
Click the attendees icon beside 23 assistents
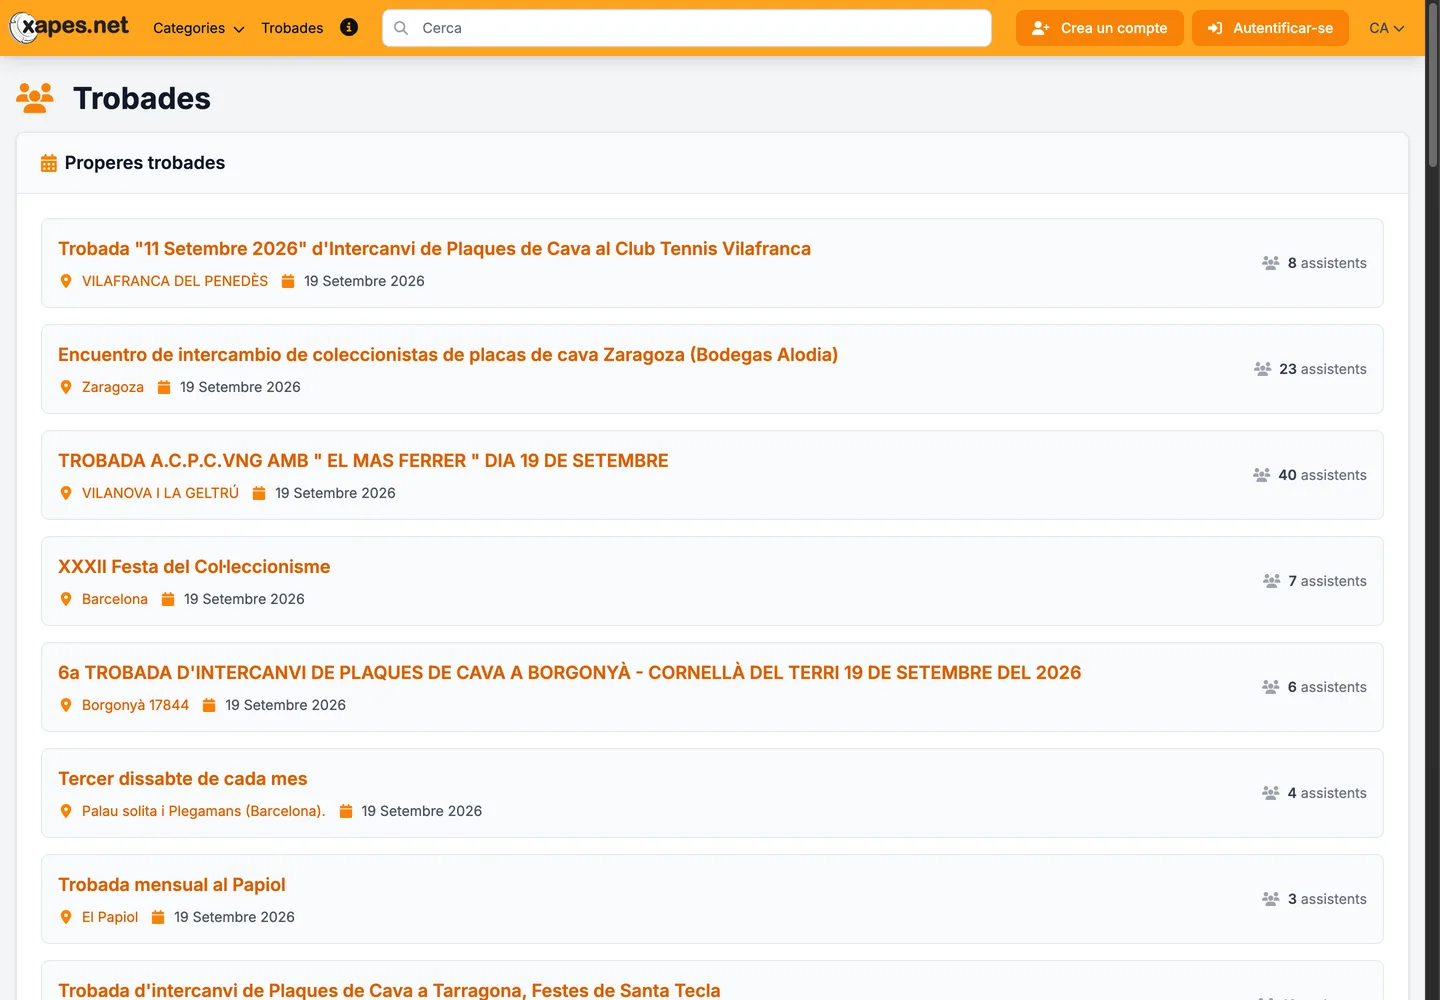tap(1263, 369)
